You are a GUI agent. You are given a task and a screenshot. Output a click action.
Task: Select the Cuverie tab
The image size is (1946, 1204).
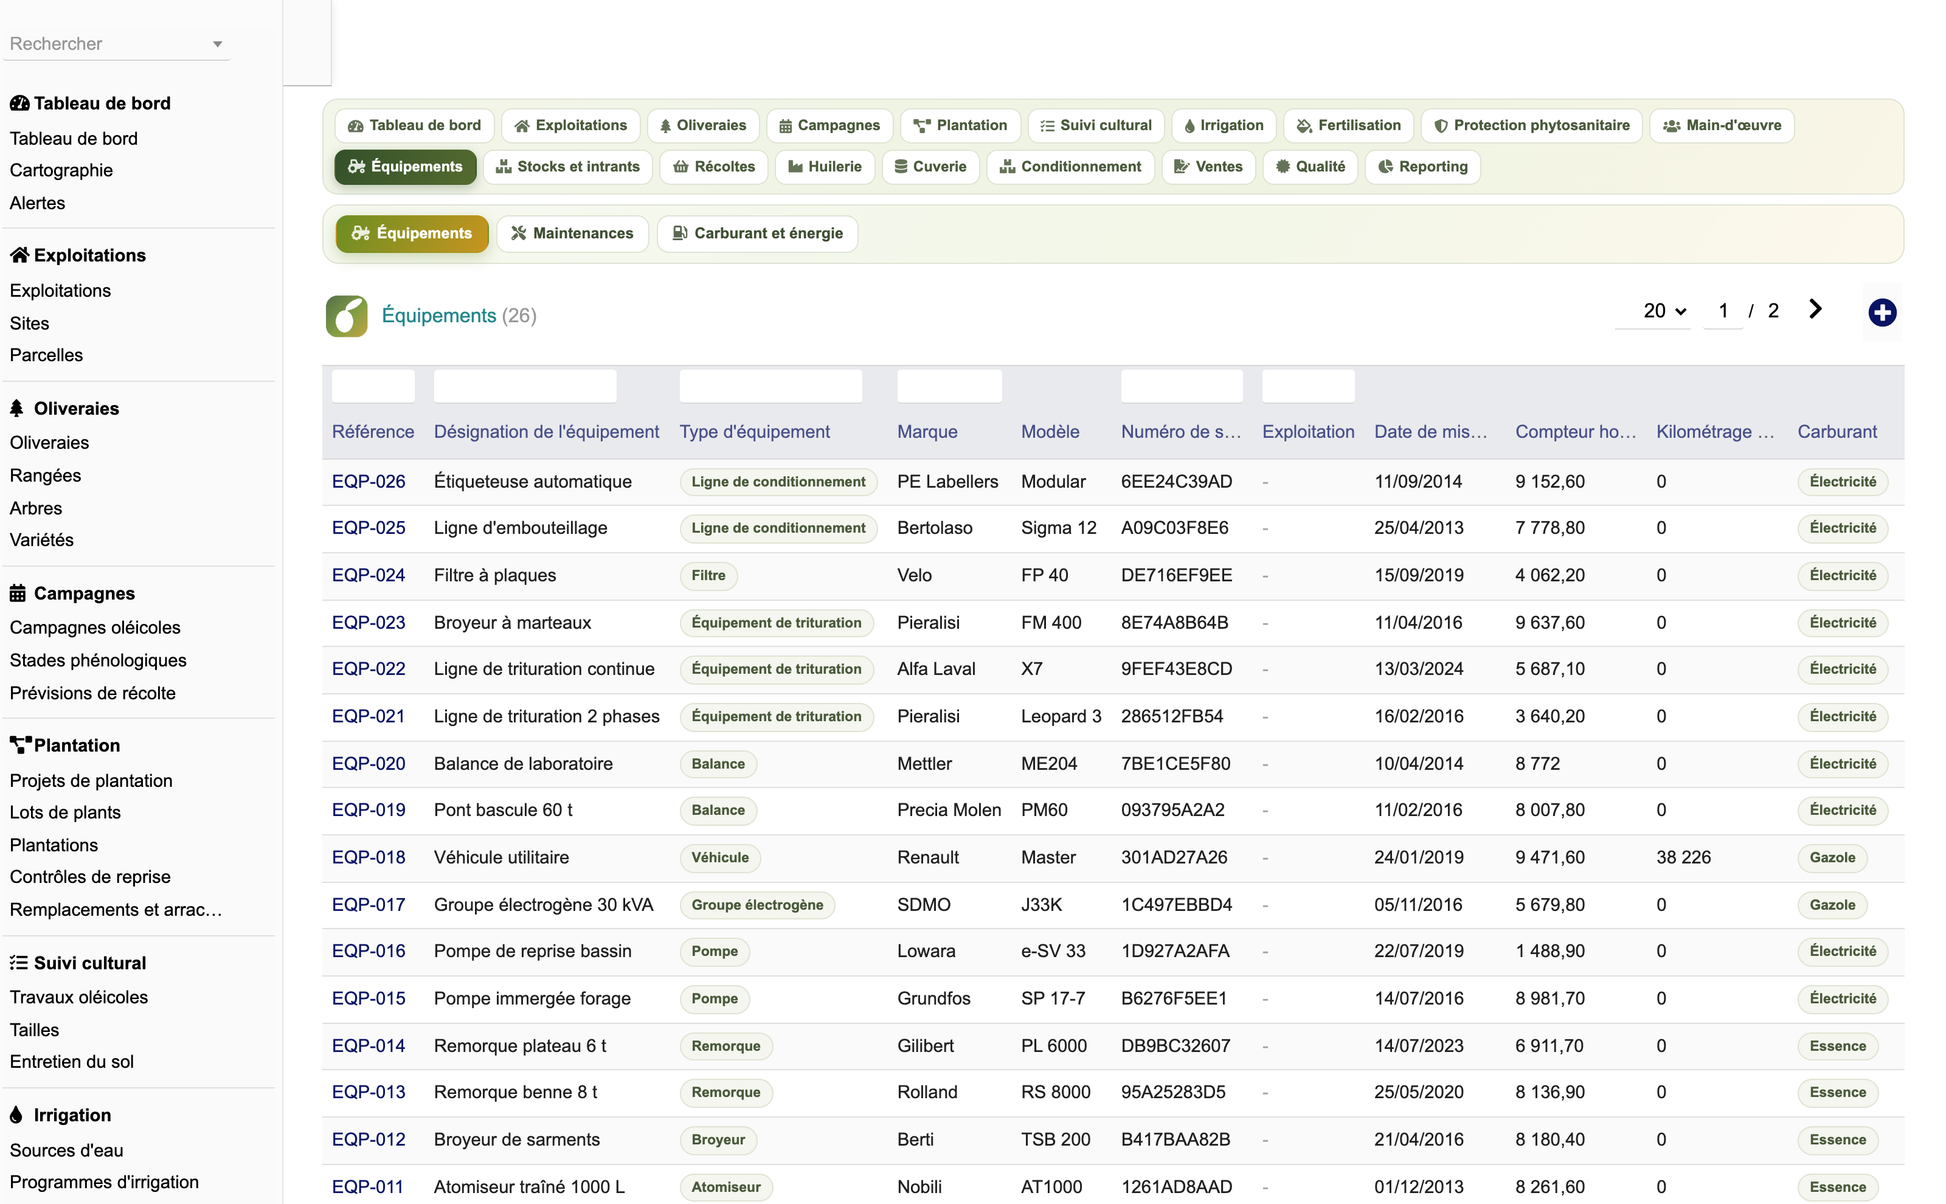[930, 166]
